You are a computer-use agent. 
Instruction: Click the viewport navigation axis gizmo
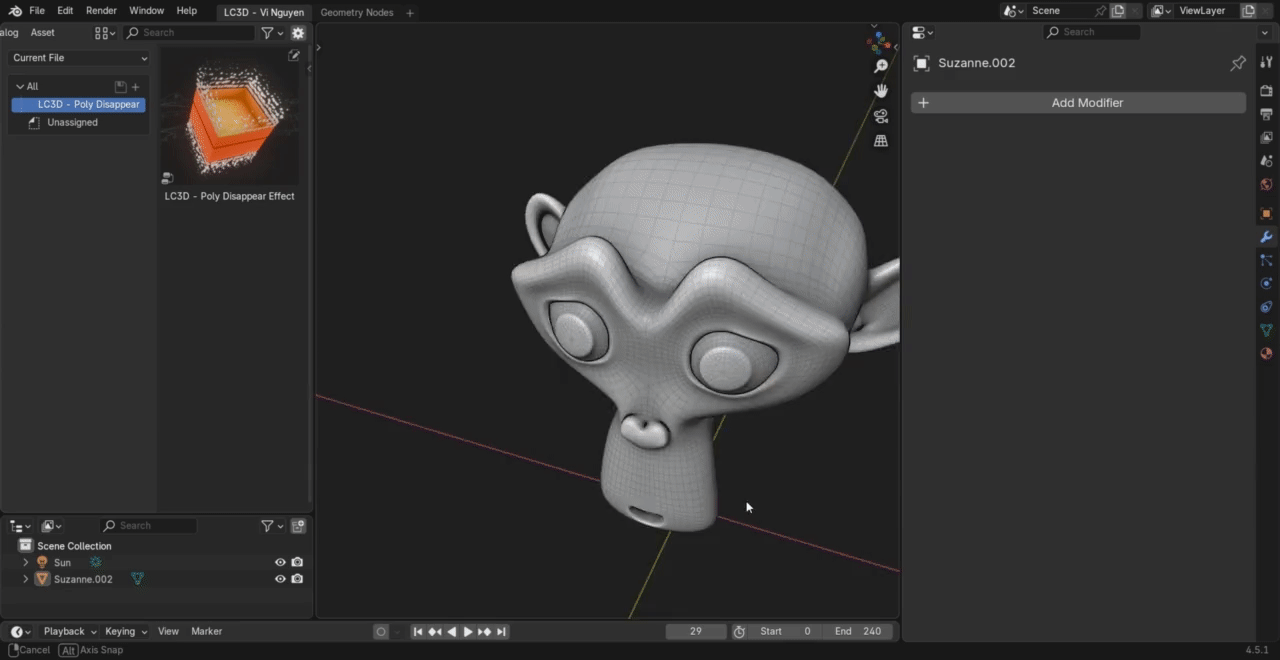(x=879, y=42)
